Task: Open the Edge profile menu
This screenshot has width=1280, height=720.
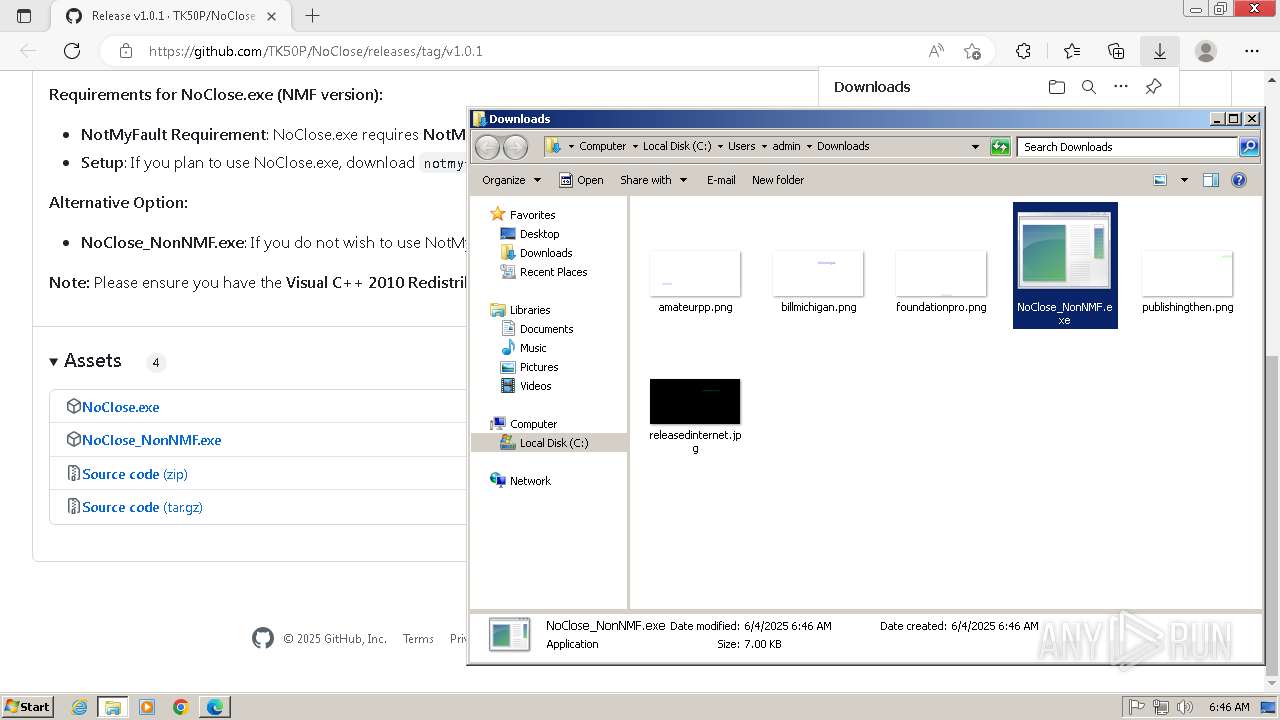Action: pyautogui.click(x=1206, y=51)
